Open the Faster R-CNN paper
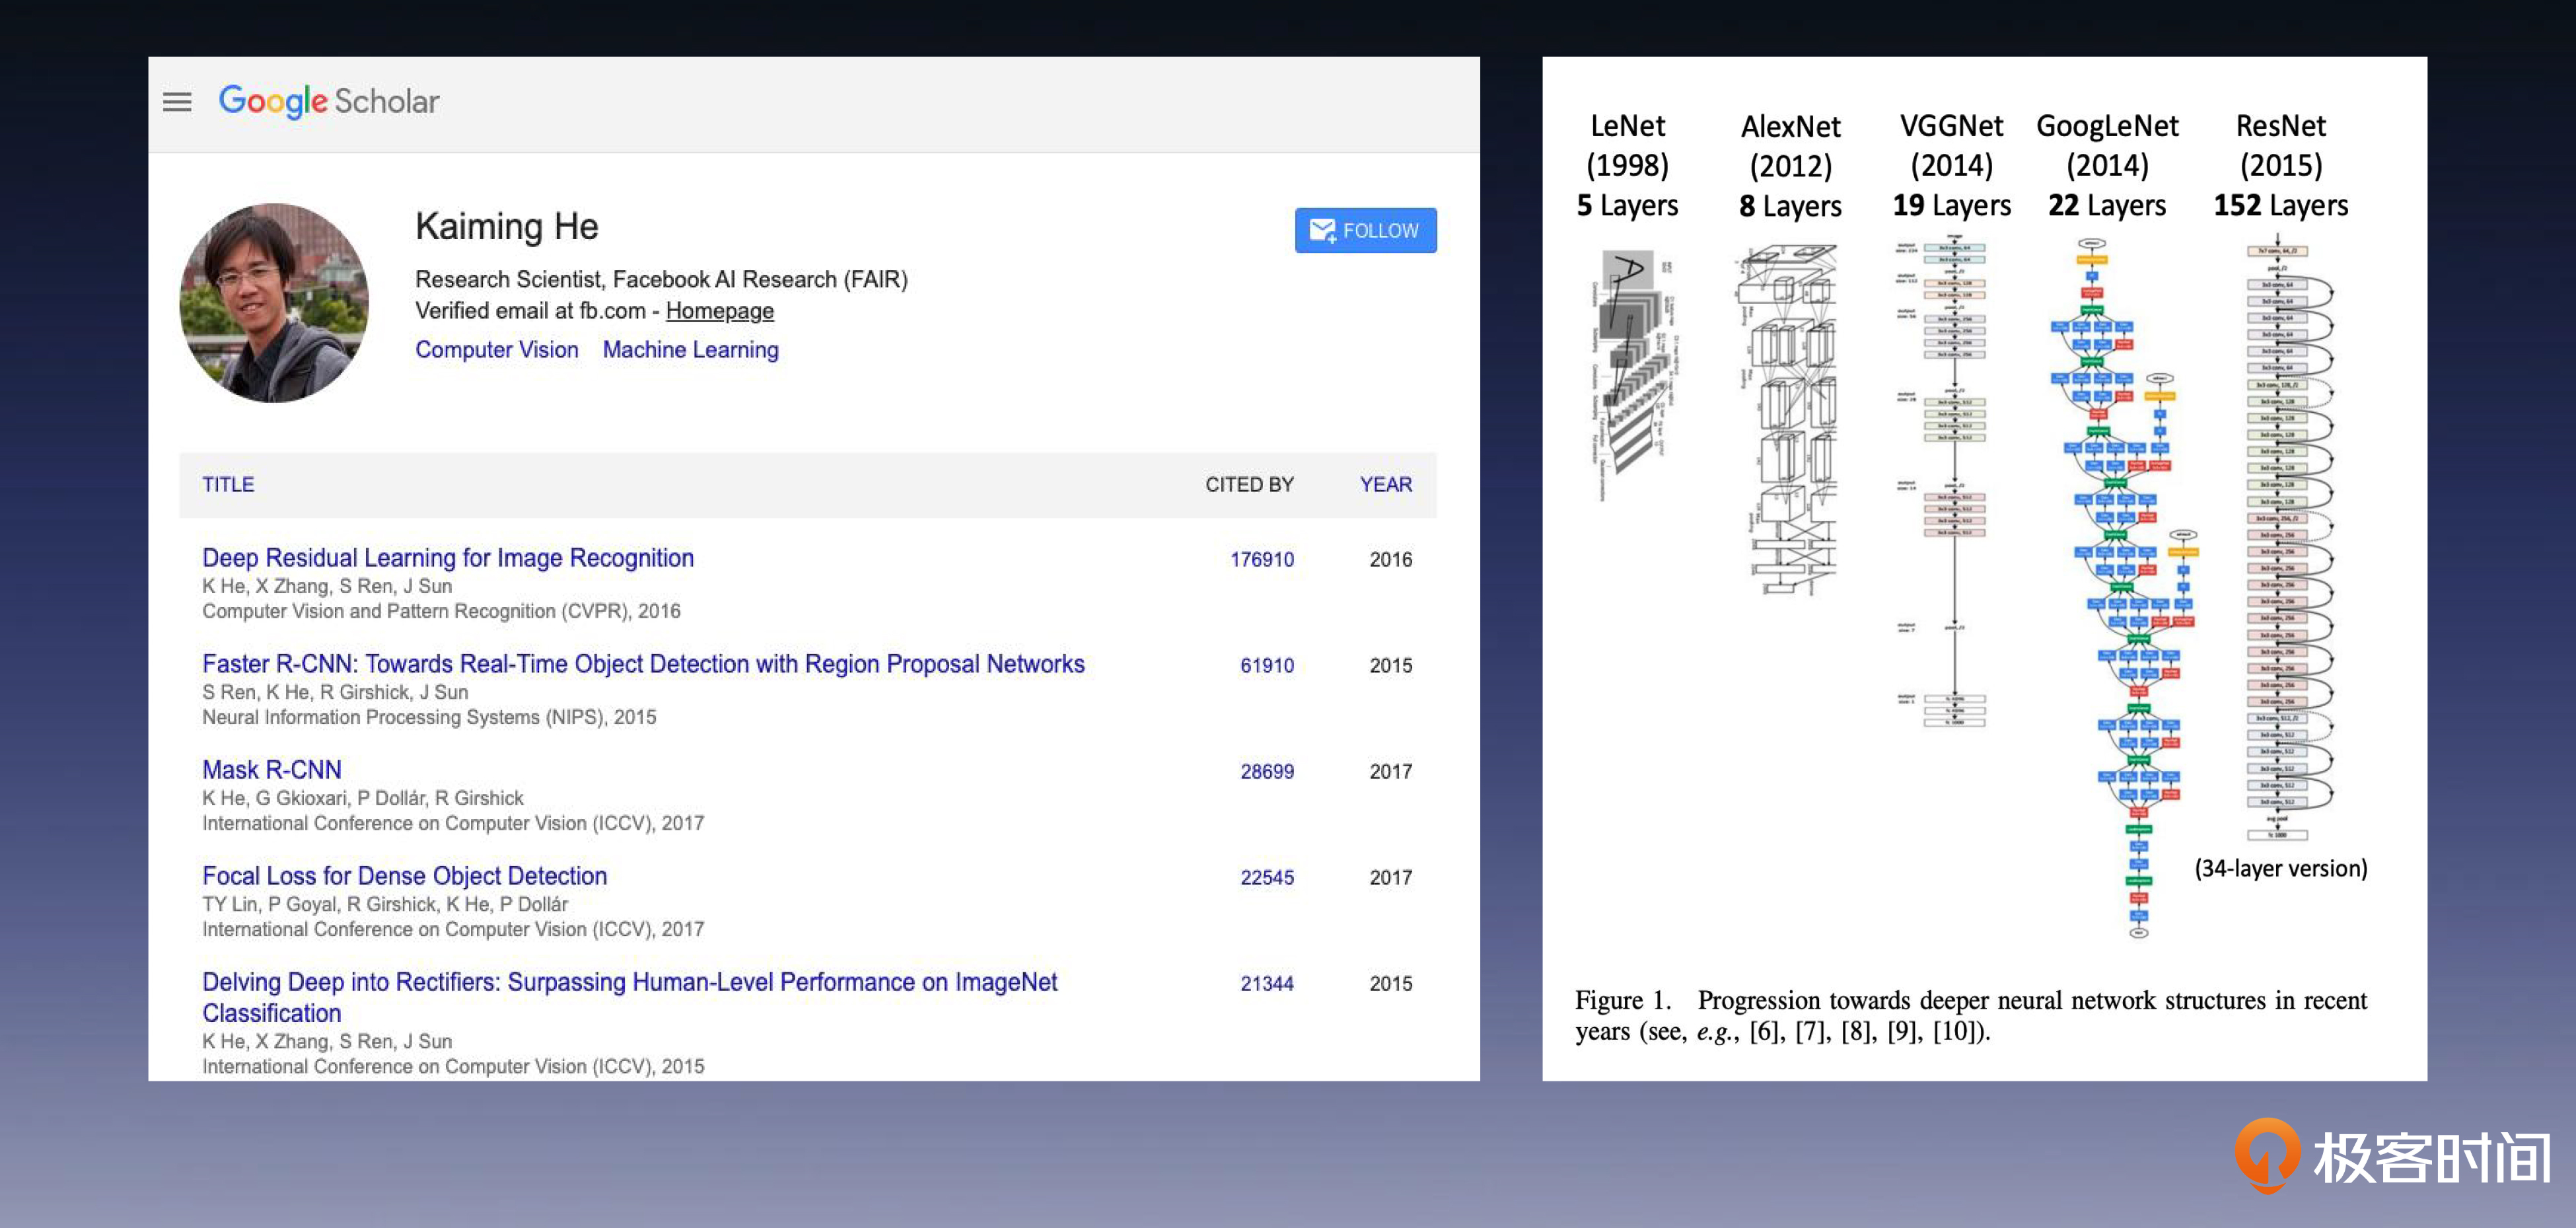This screenshot has width=2576, height=1228. [x=642, y=664]
